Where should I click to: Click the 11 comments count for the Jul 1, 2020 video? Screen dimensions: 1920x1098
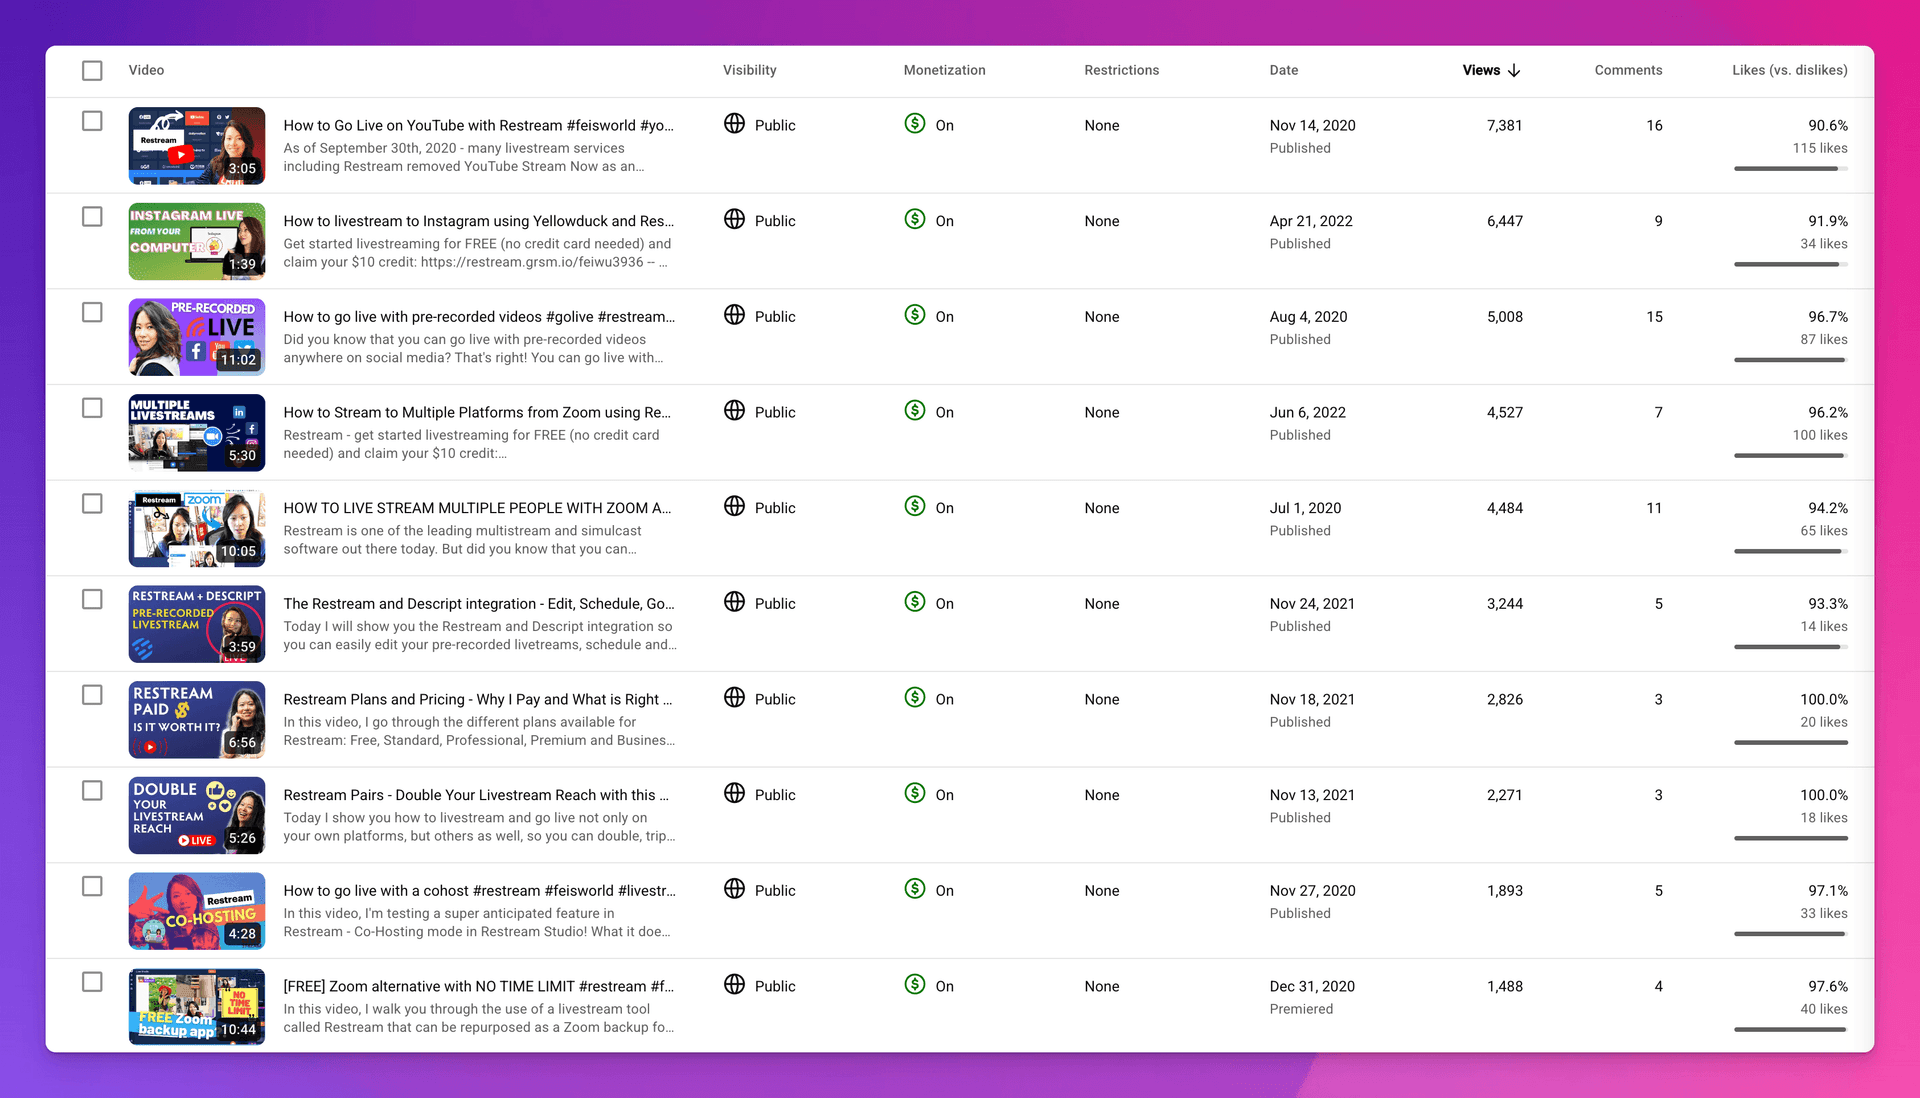pos(1654,508)
